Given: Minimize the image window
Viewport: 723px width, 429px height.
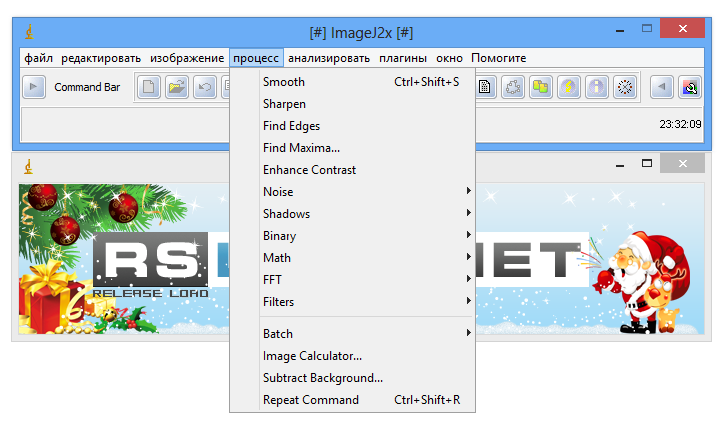Looking at the screenshot, I should [x=620, y=165].
